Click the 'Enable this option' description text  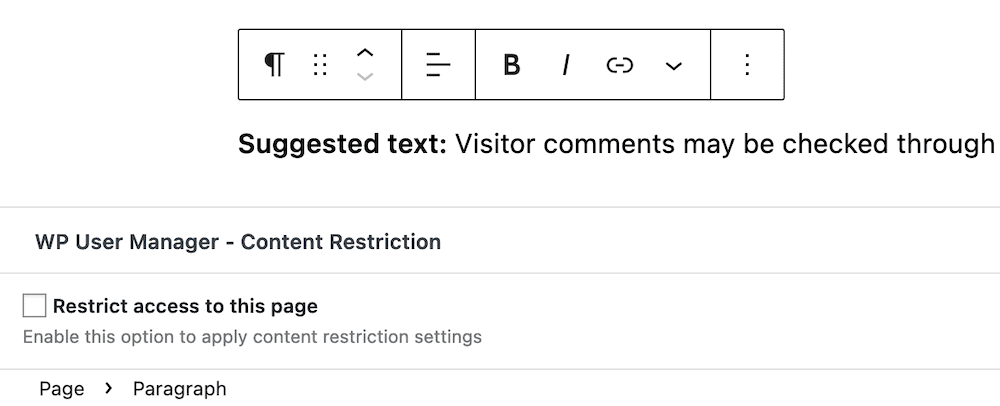pyautogui.click(x=253, y=337)
